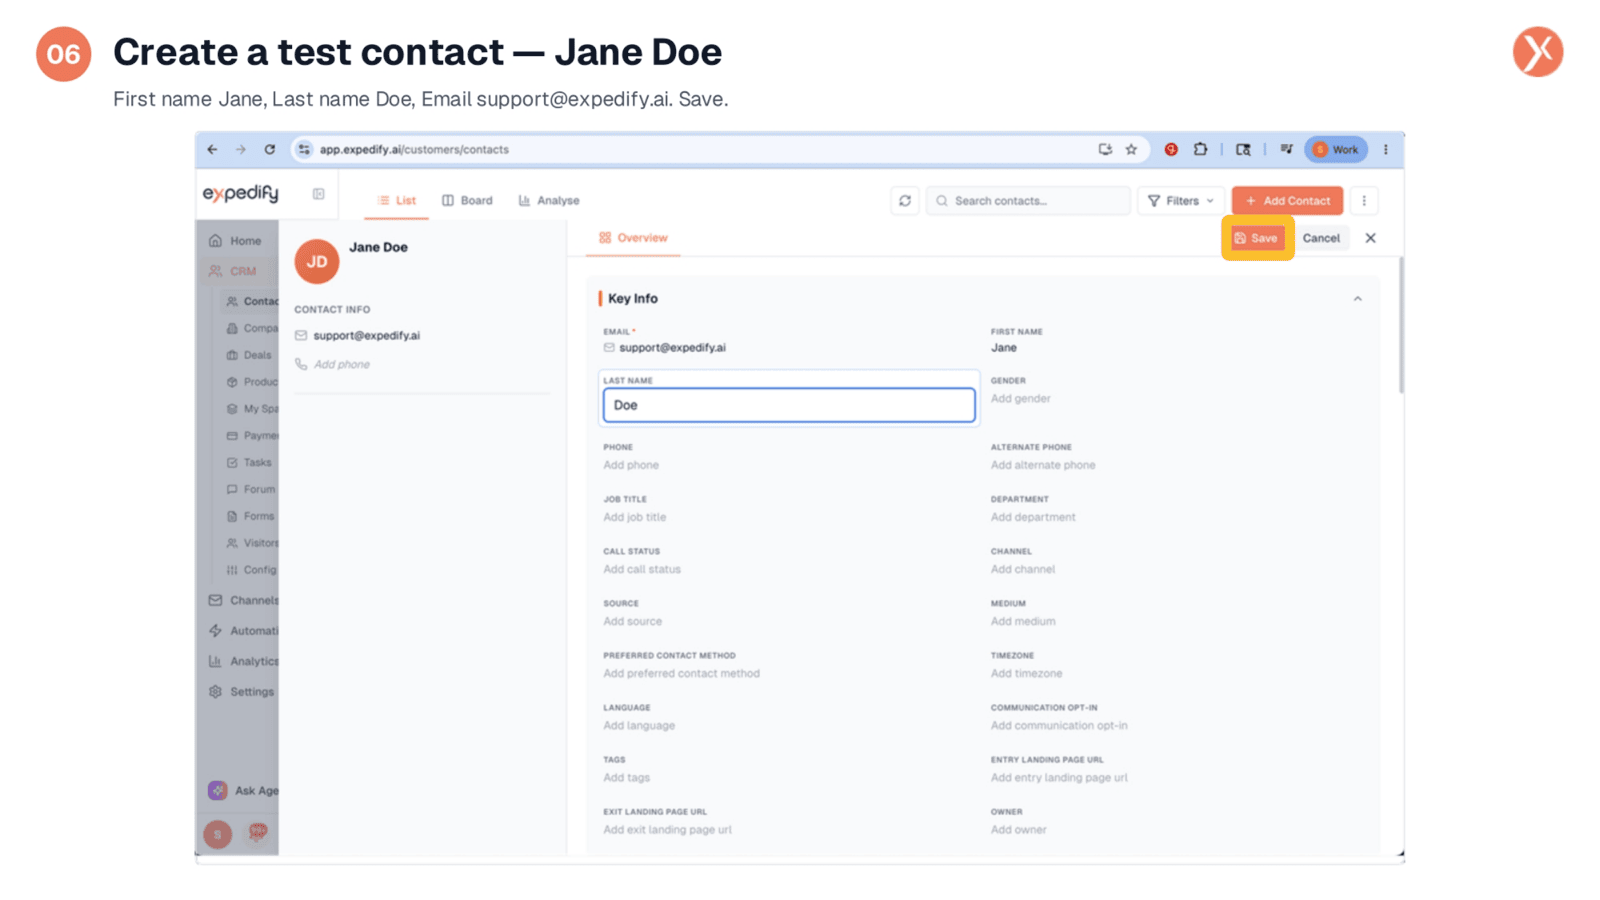Open Contacts in the sidebar
This screenshot has height=900, width=1600.
coord(252,301)
